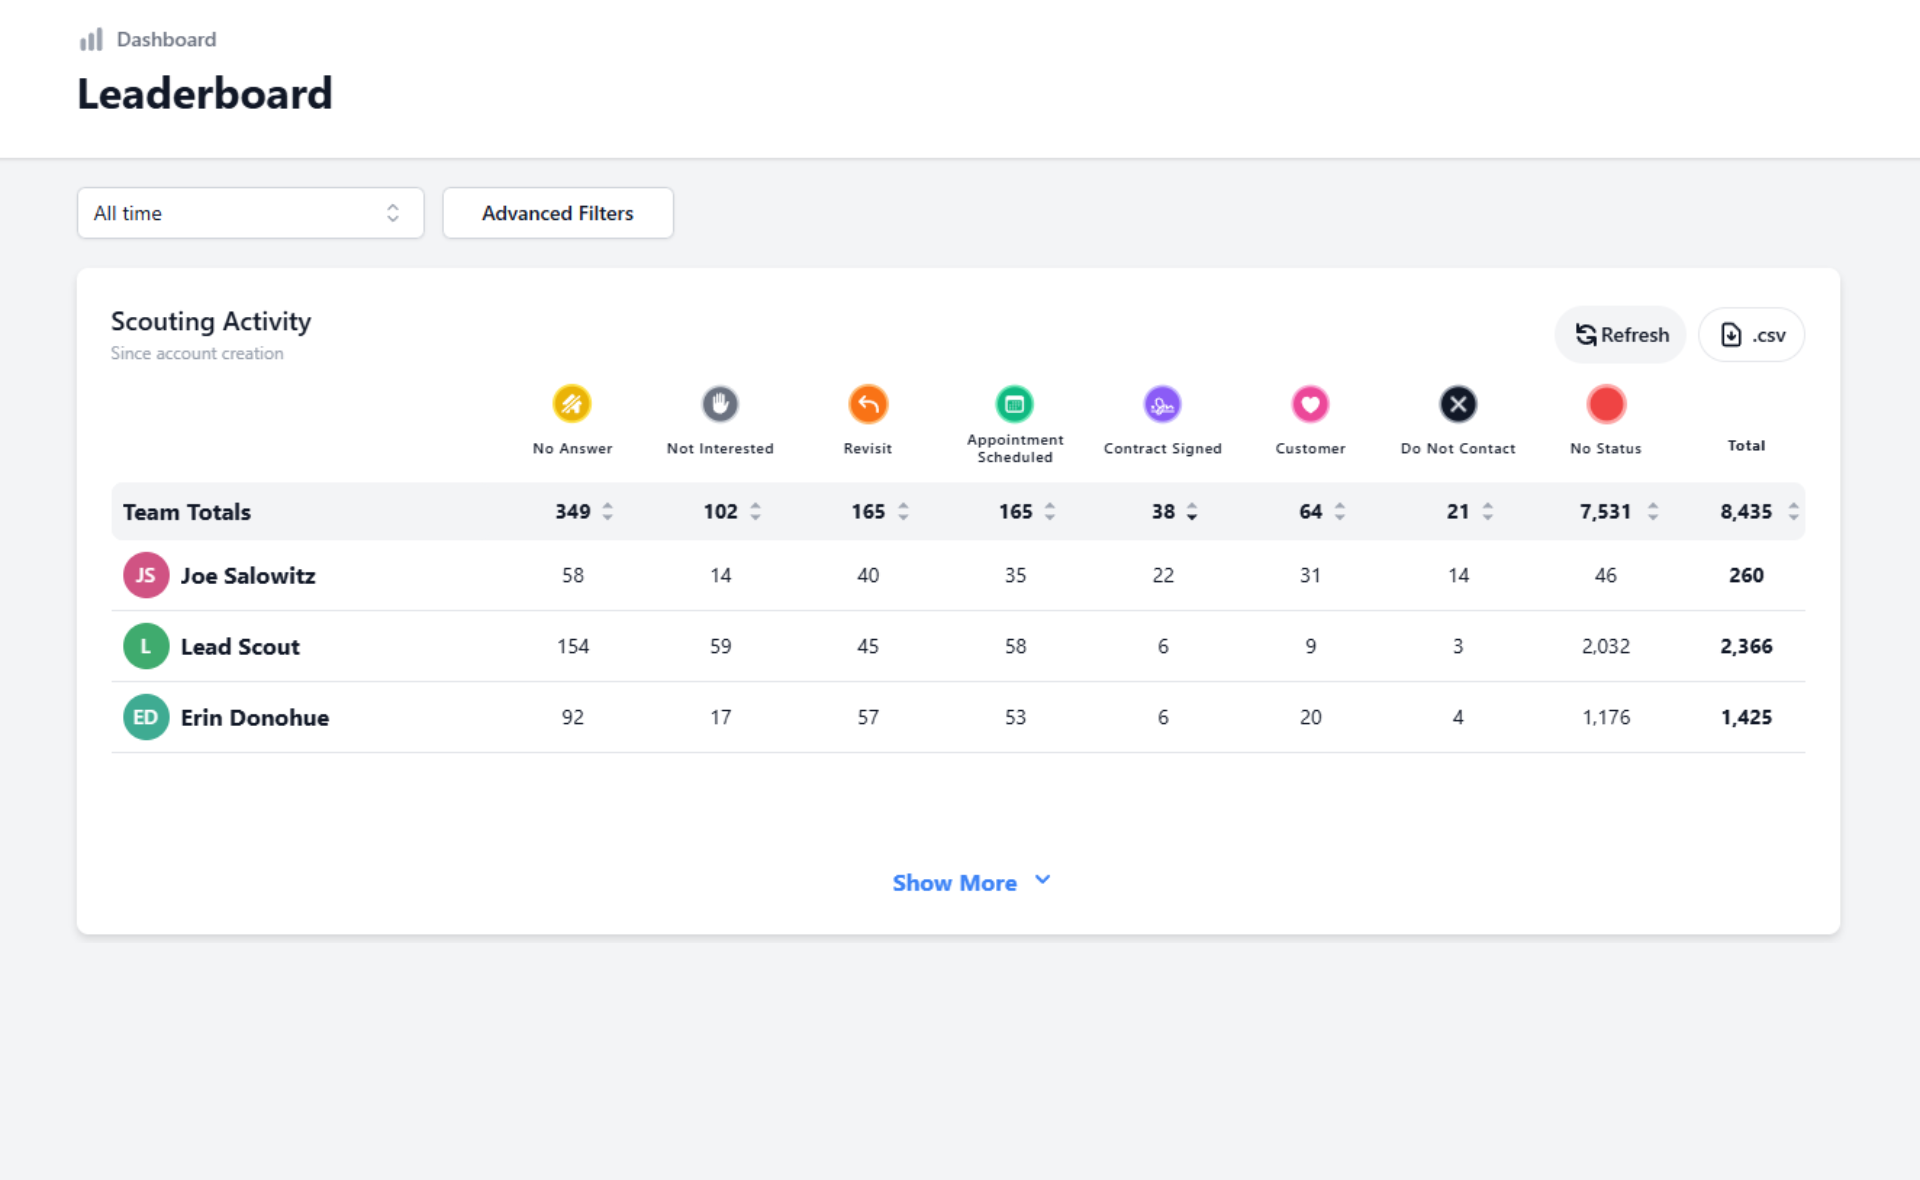Sort by No Status count arrows

1652,512
